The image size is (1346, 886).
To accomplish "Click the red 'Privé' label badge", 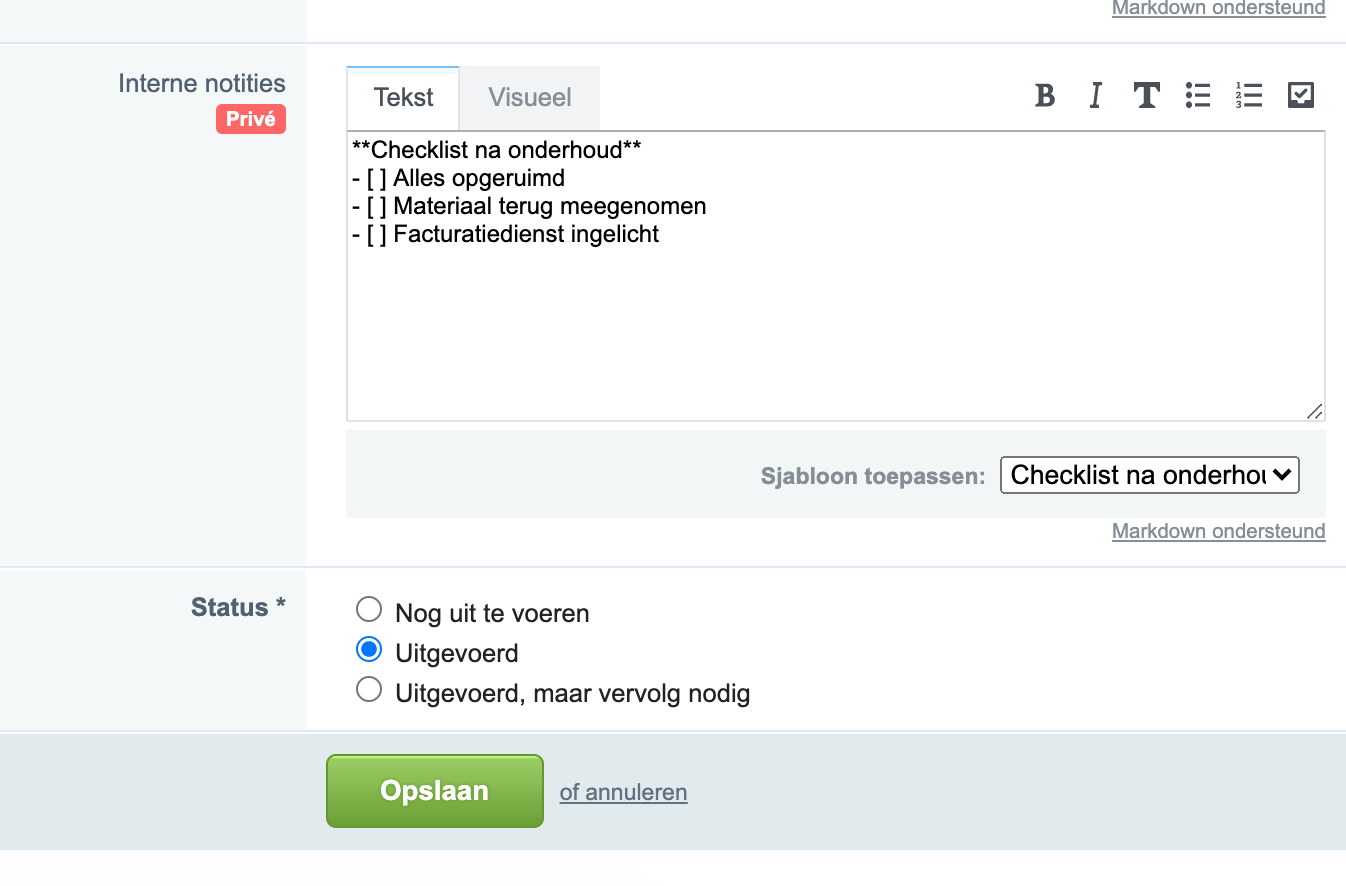I will (x=250, y=119).
